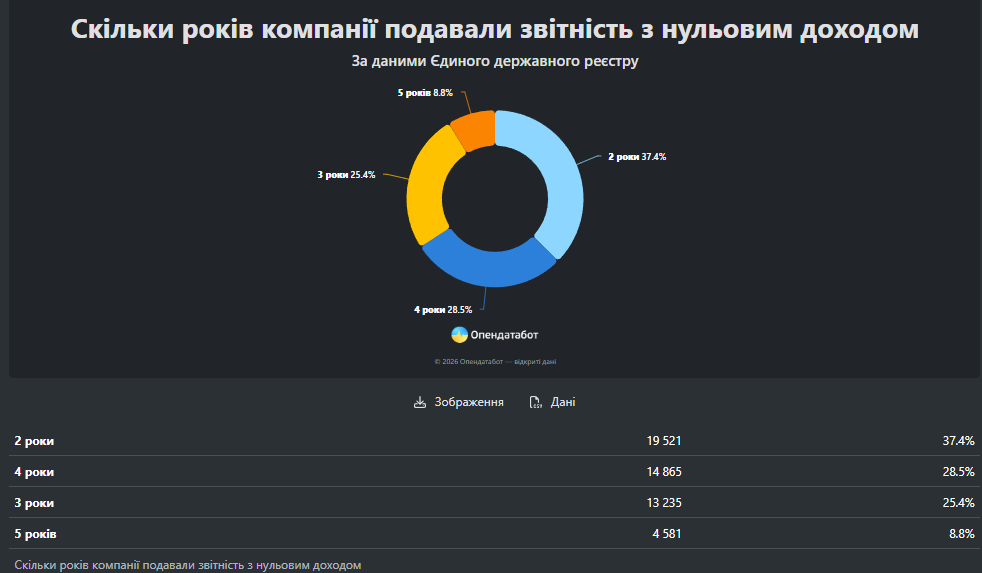Click chart label 4 роки 28.5%

click(x=443, y=310)
